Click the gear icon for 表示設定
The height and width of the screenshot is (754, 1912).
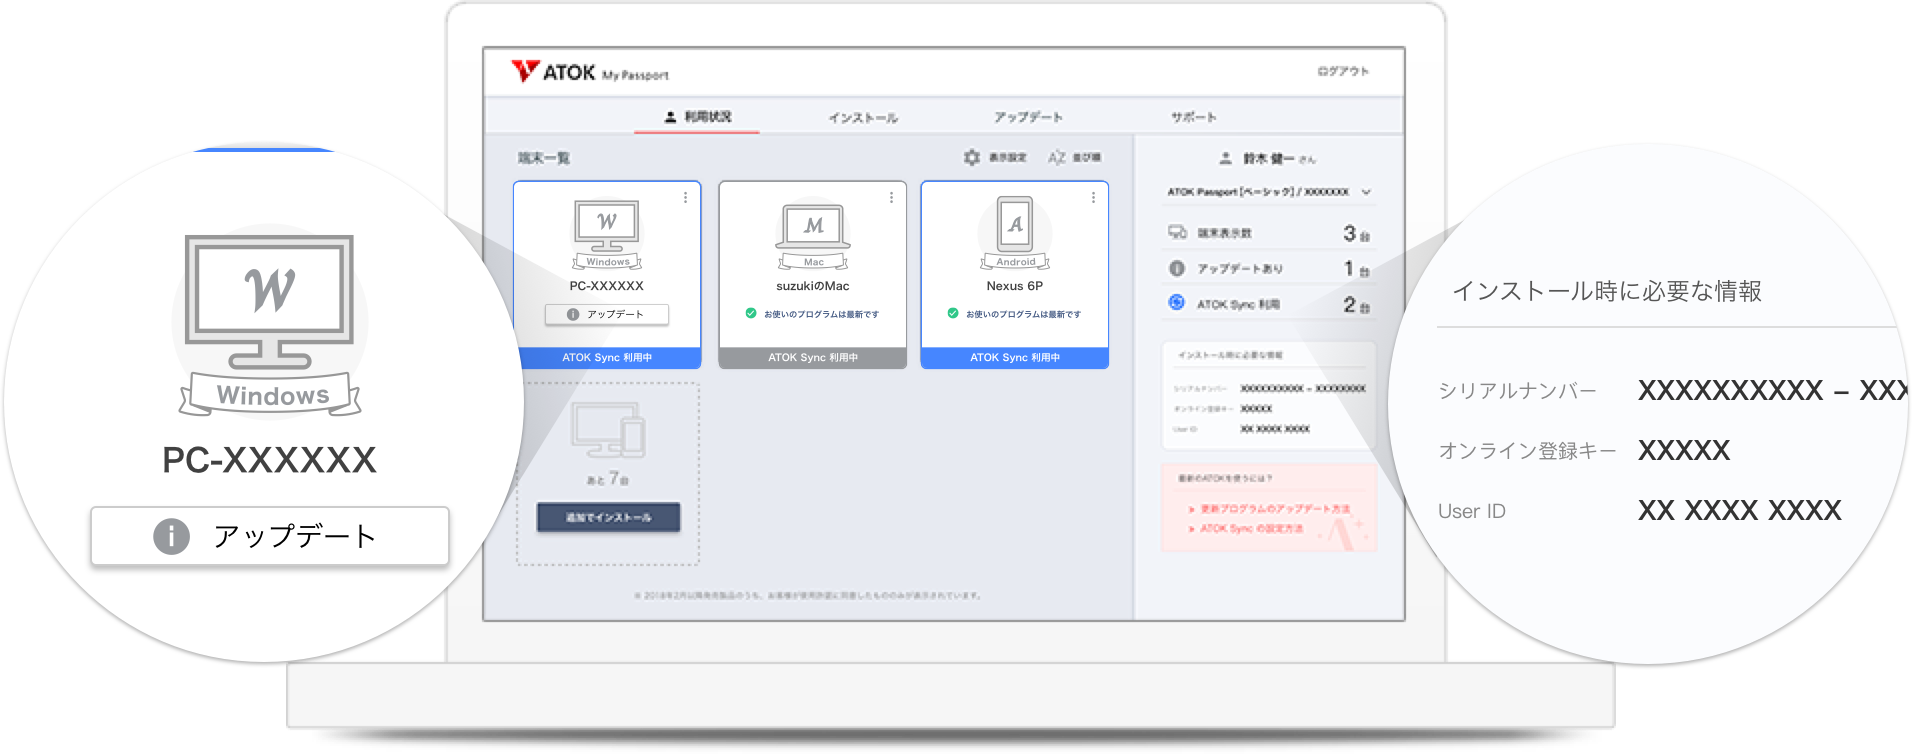click(971, 157)
